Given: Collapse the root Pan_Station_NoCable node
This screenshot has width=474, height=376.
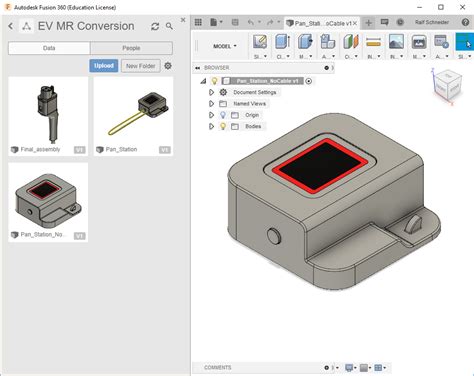Looking at the screenshot, I should 203,81.
